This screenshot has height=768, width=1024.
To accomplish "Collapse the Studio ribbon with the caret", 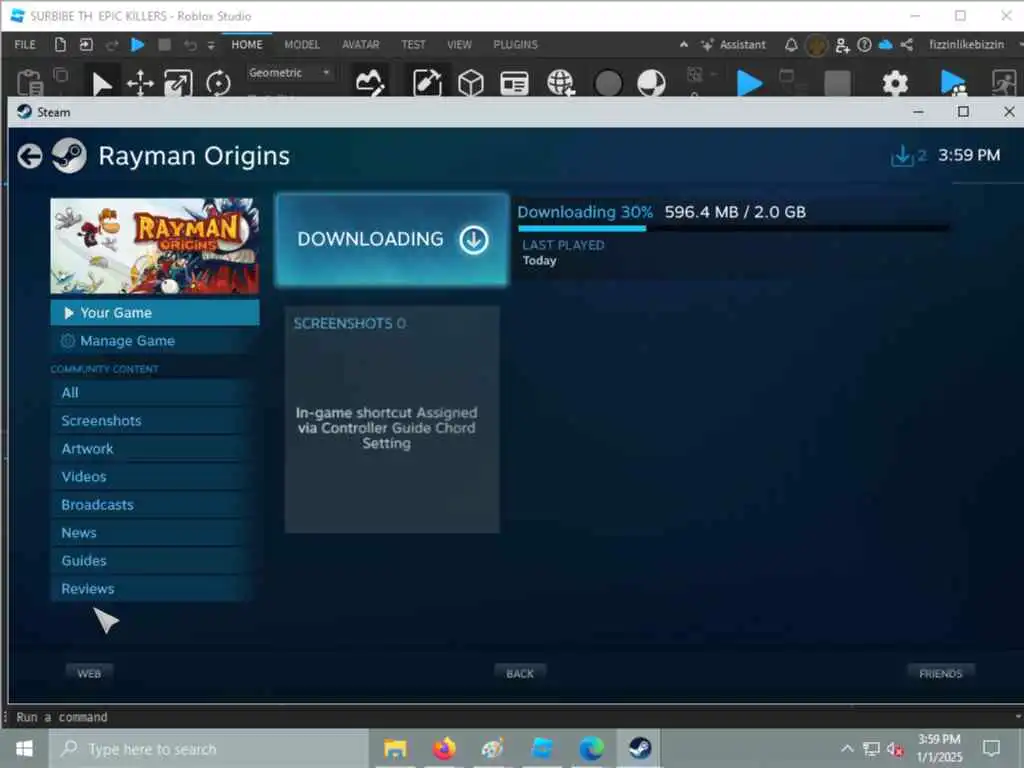I will click(x=684, y=44).
